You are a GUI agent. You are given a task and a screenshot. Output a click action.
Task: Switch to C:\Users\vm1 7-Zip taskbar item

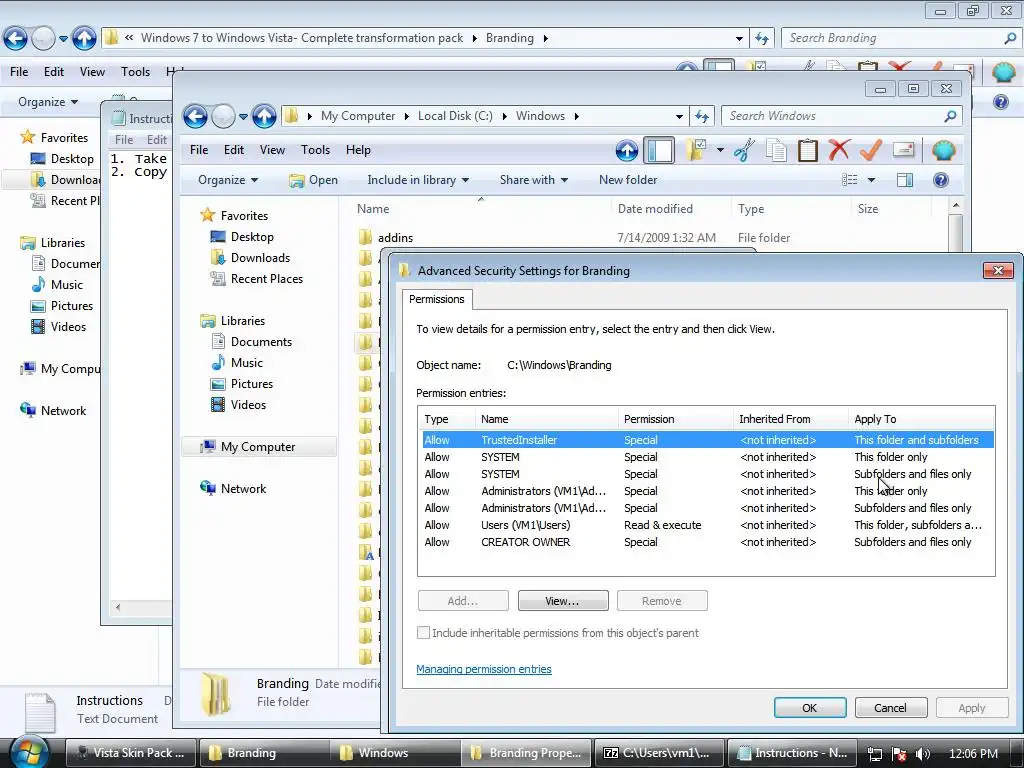click(659, 753)
